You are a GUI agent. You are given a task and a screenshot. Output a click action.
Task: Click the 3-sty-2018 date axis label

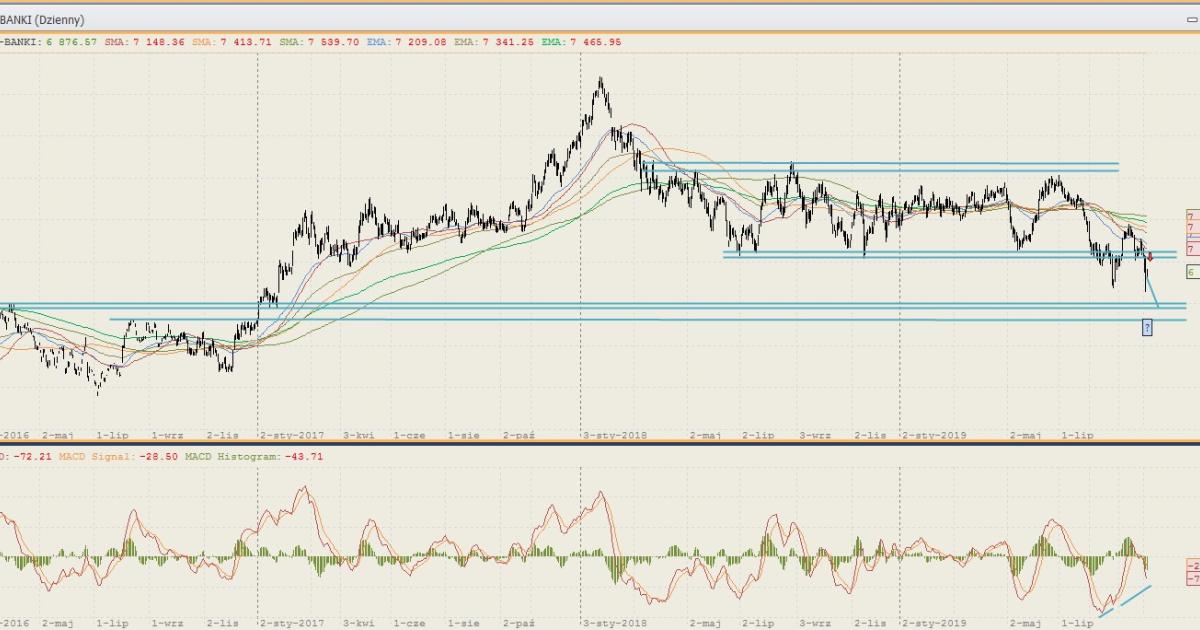pos(613,436)
